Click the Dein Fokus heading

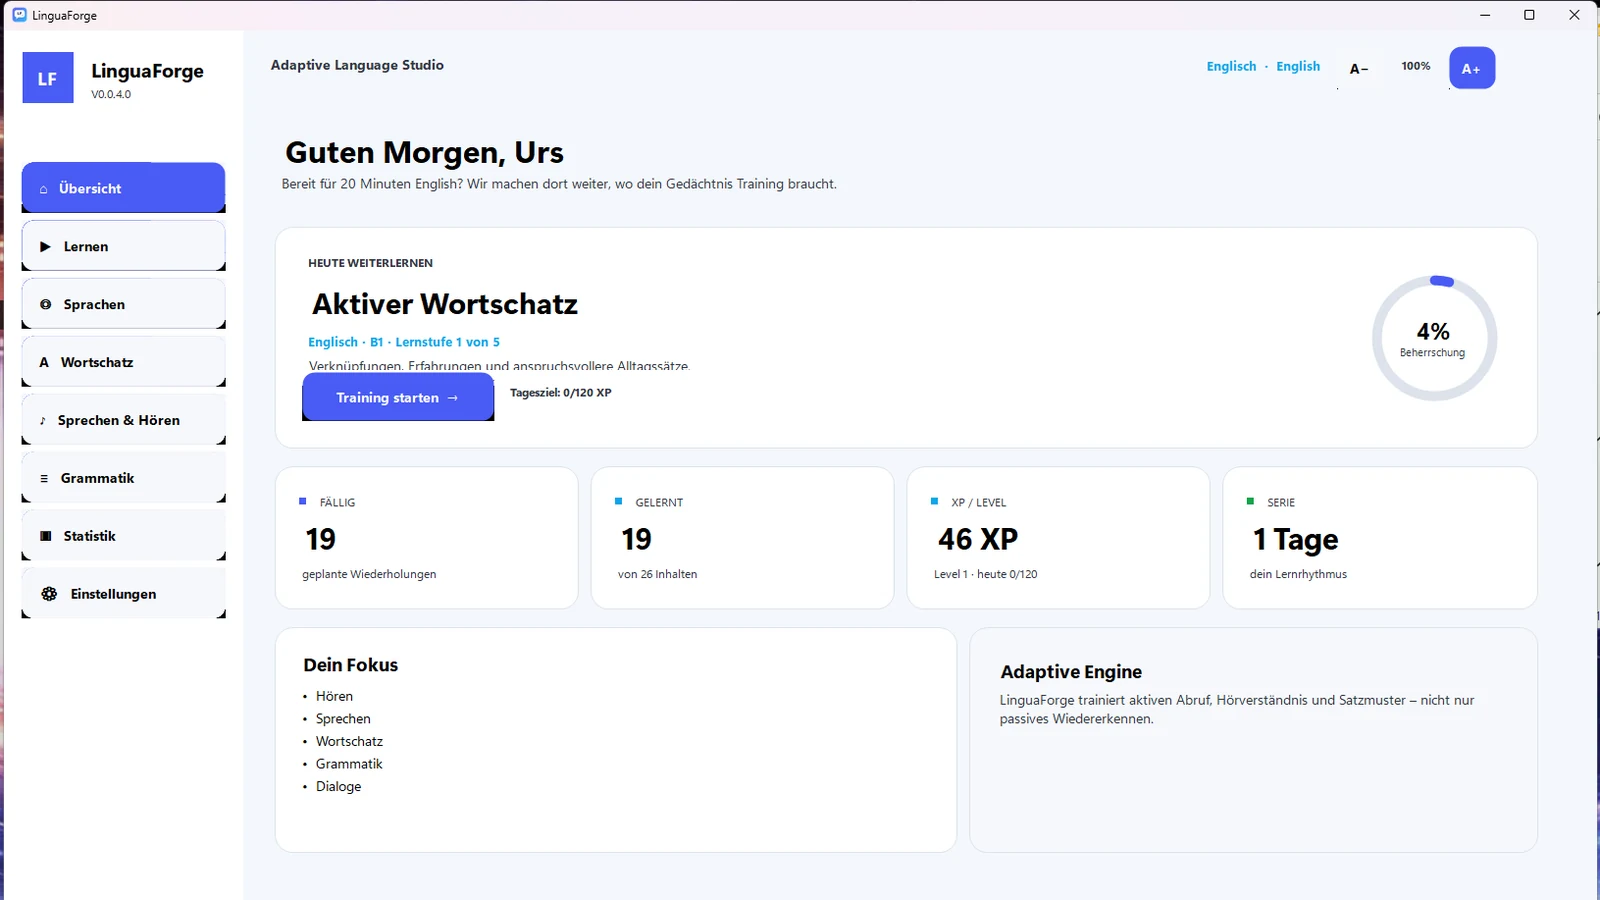coord(351,665)
